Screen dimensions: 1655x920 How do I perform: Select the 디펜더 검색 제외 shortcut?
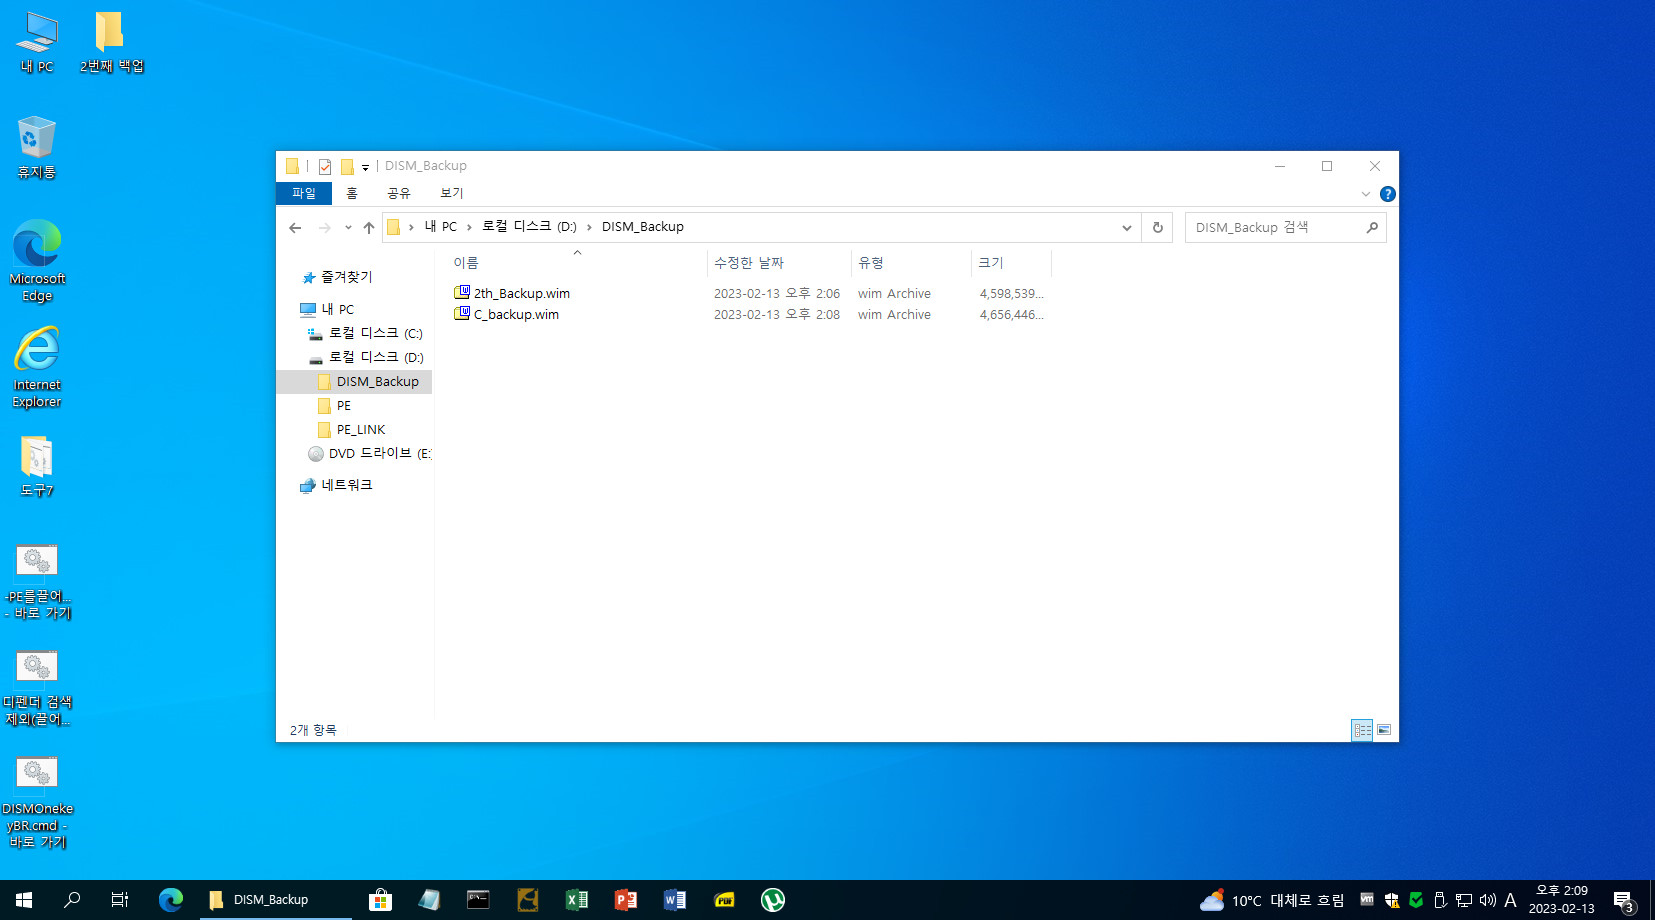[x=37, y=688]
